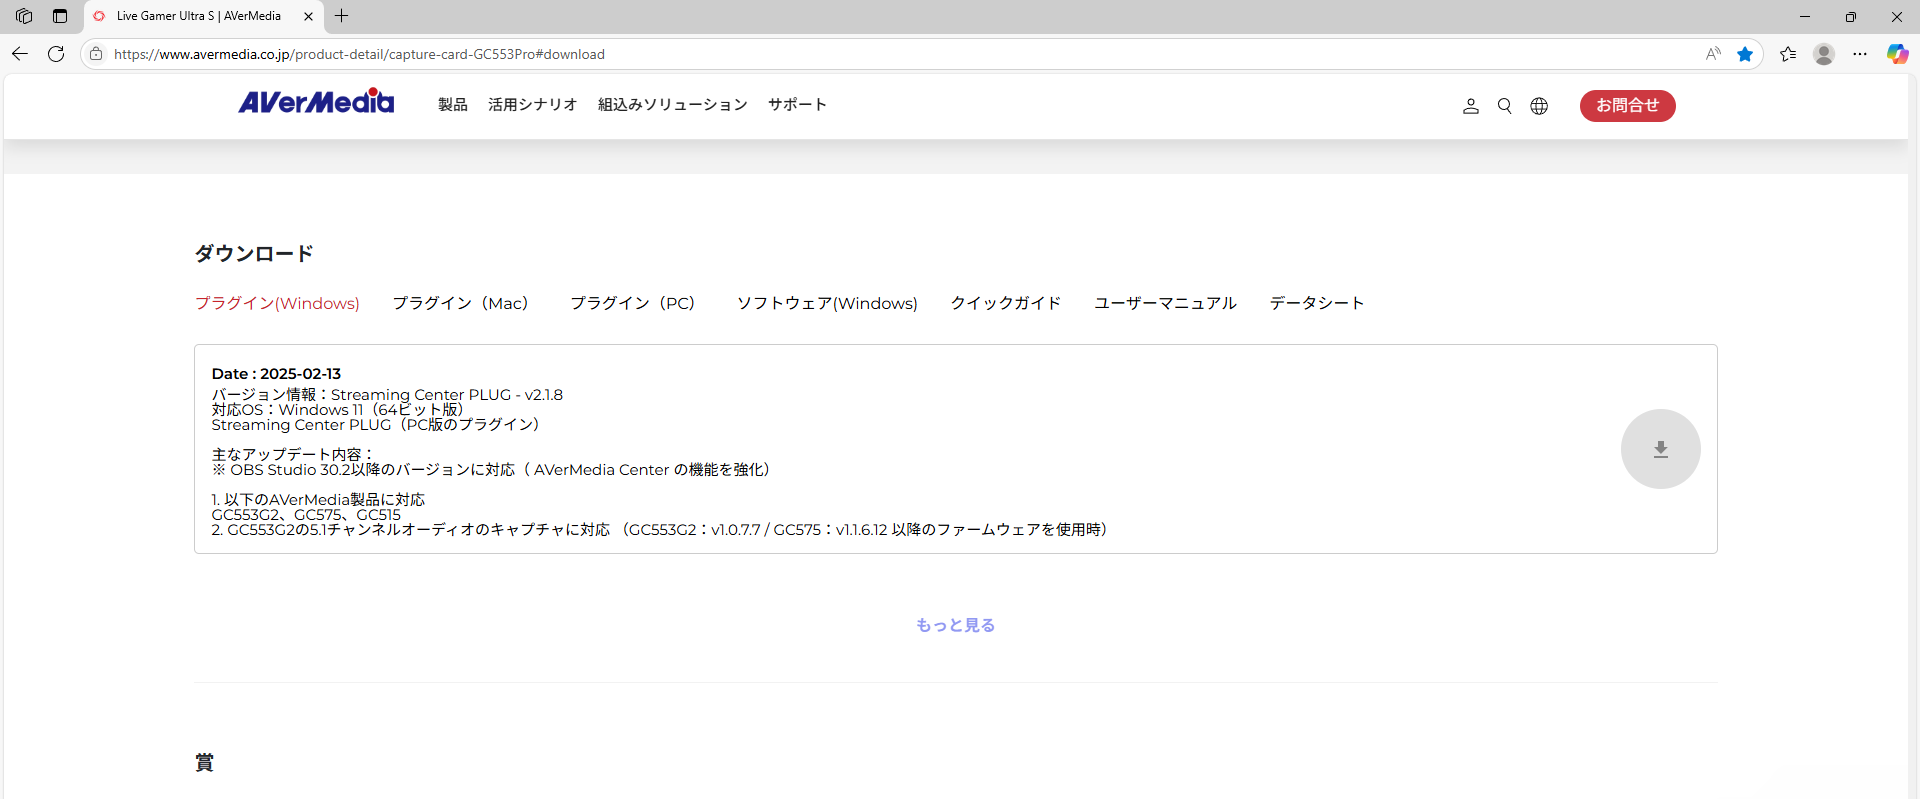The image size is (1920, 799).
Task: Open the 活用シナリオ menu
Action: click(533, 104)
